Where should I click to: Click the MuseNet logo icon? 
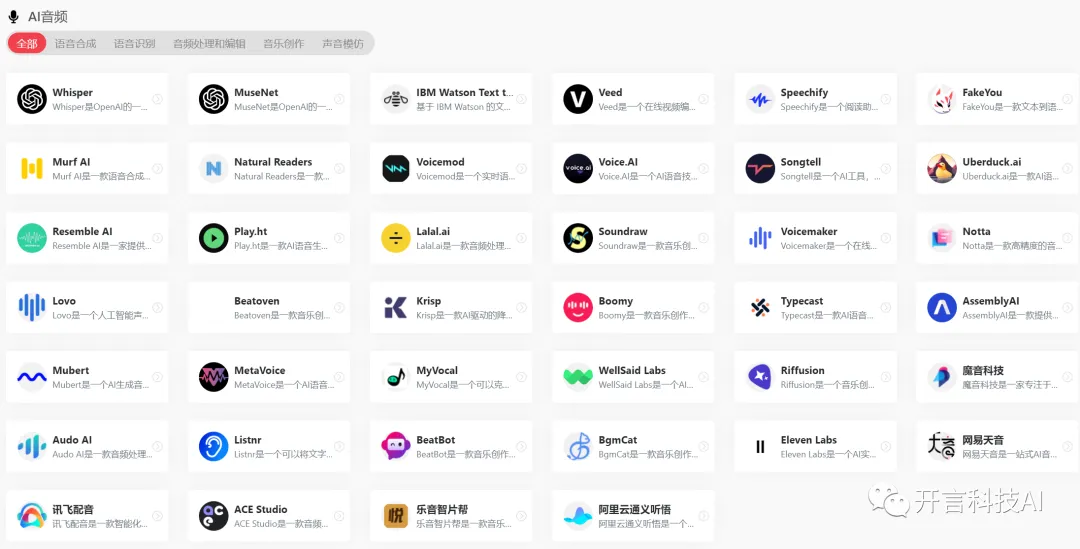click(214, 99)
